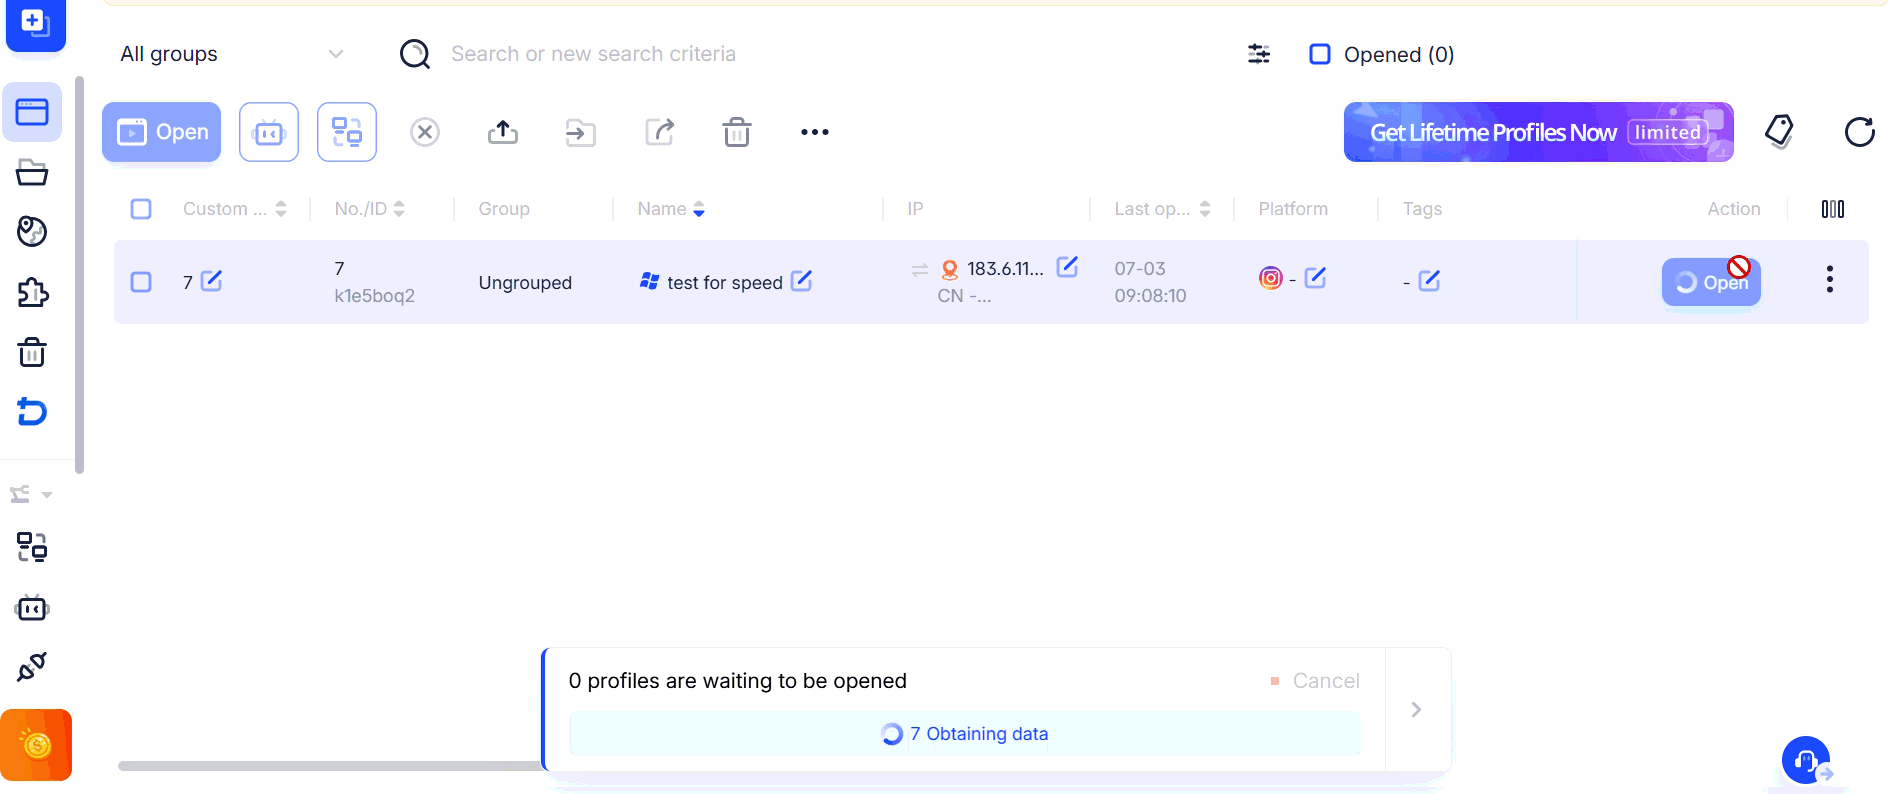
Task: Click the Group column header
Action: tap(504, 209)
